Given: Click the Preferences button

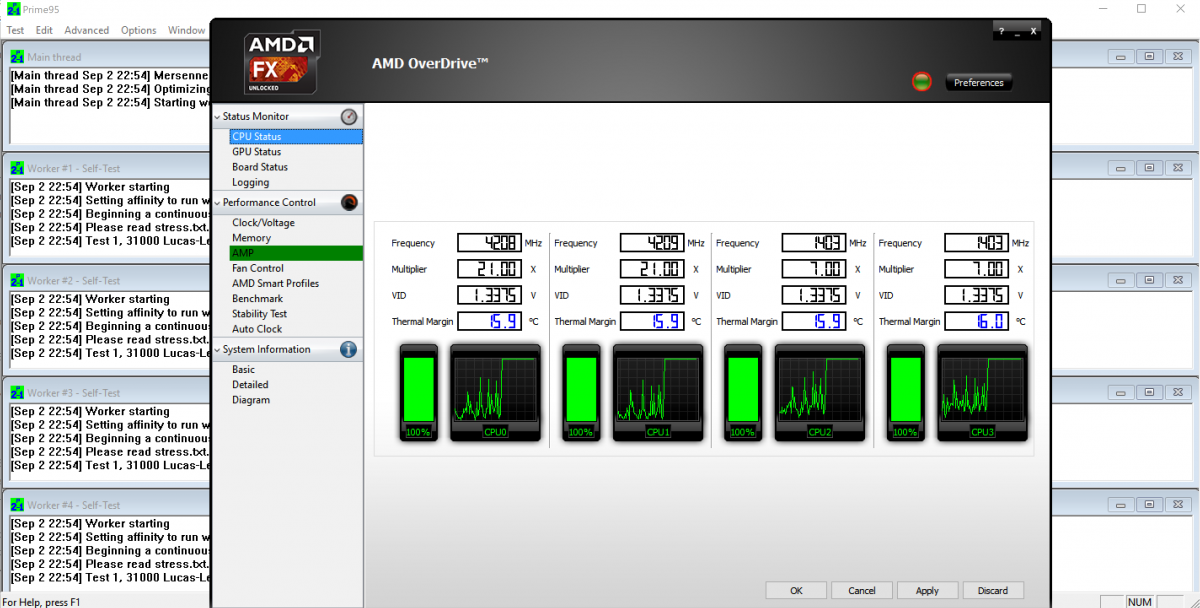Looking at the screenshot, I should point(979,83).
